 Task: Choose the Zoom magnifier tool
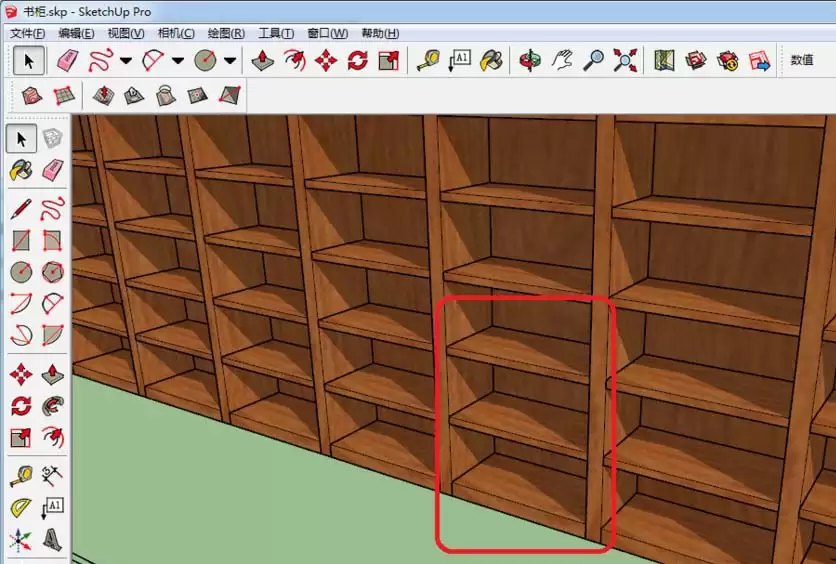click(593, 60)
